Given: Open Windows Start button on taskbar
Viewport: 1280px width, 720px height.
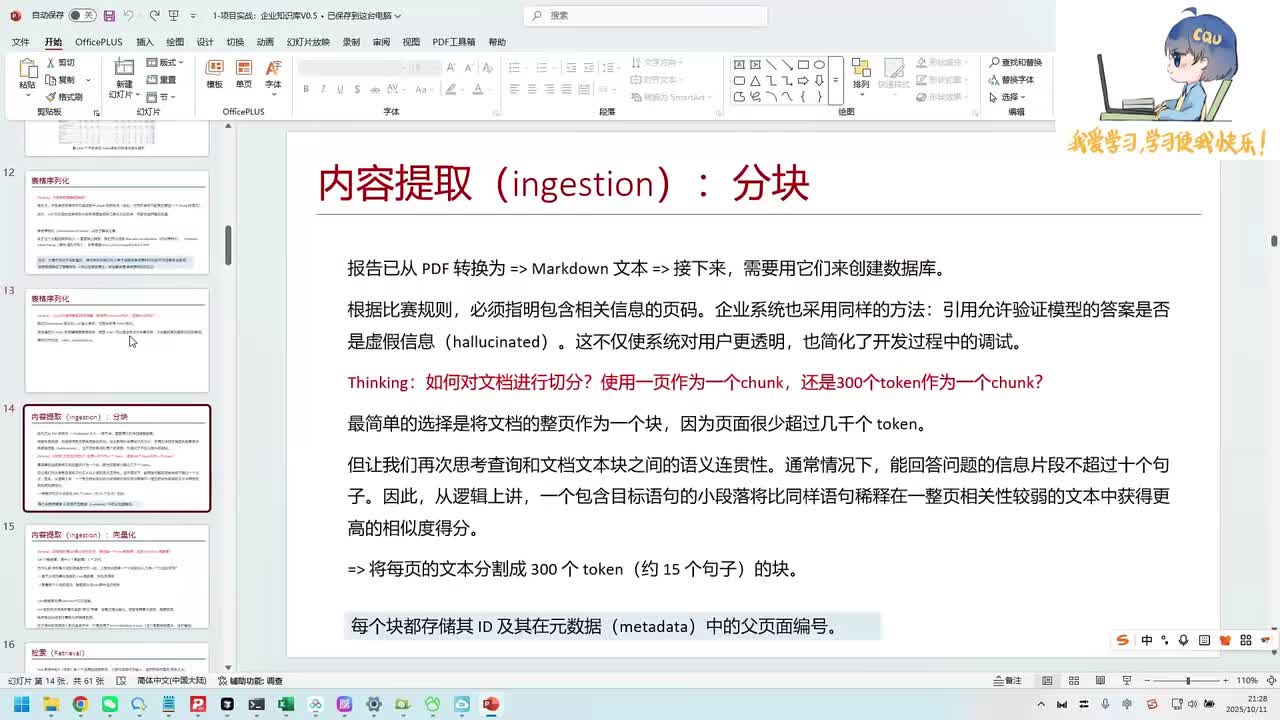Looking at the screenshot, I should (21, 704).
